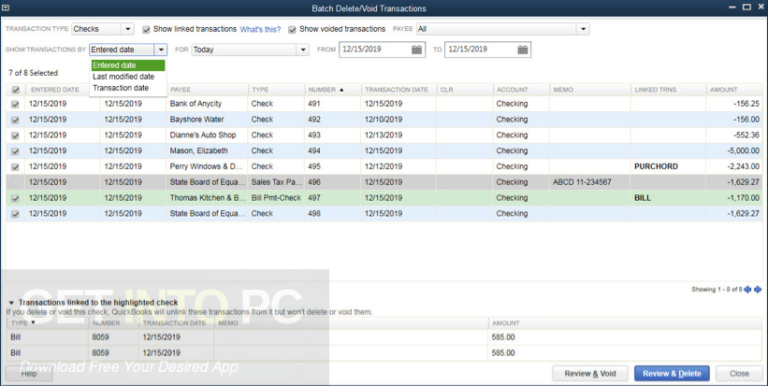Open the FROM date calendar picker
The width and height of the screenshot is (768, 386).
(416, 49)
